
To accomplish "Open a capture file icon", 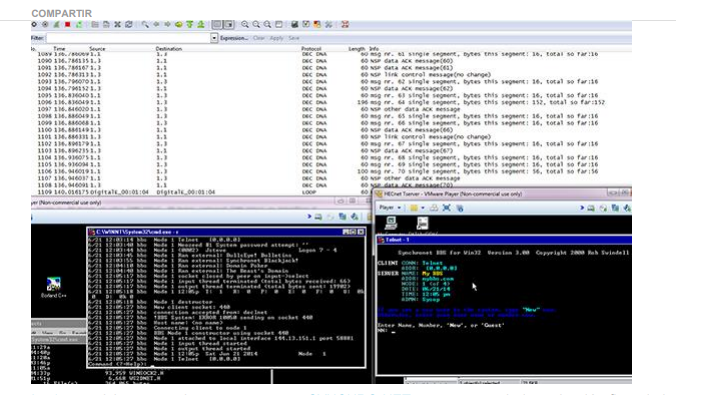I will [95, 25].
